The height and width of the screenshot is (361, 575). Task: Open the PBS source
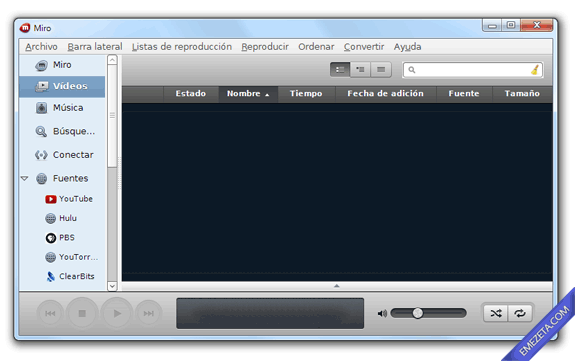tap(62, 238)
